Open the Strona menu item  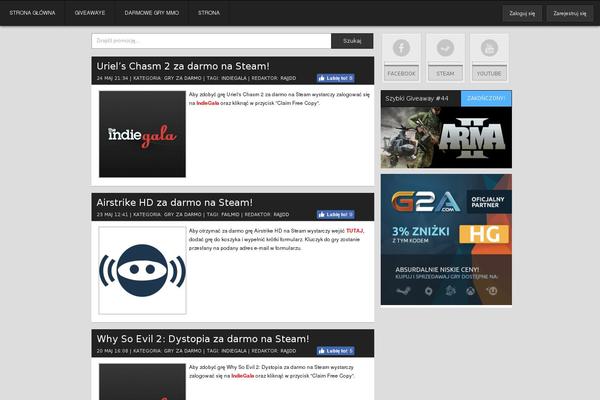coord(209,13)
